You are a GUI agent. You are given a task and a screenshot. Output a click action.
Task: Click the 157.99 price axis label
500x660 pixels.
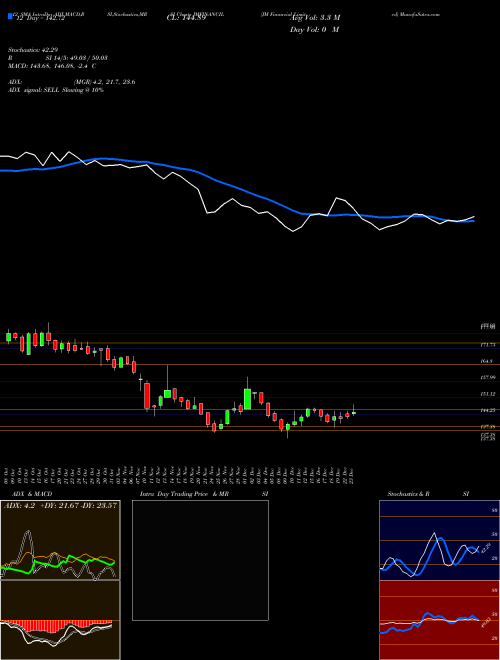point(487,378)
